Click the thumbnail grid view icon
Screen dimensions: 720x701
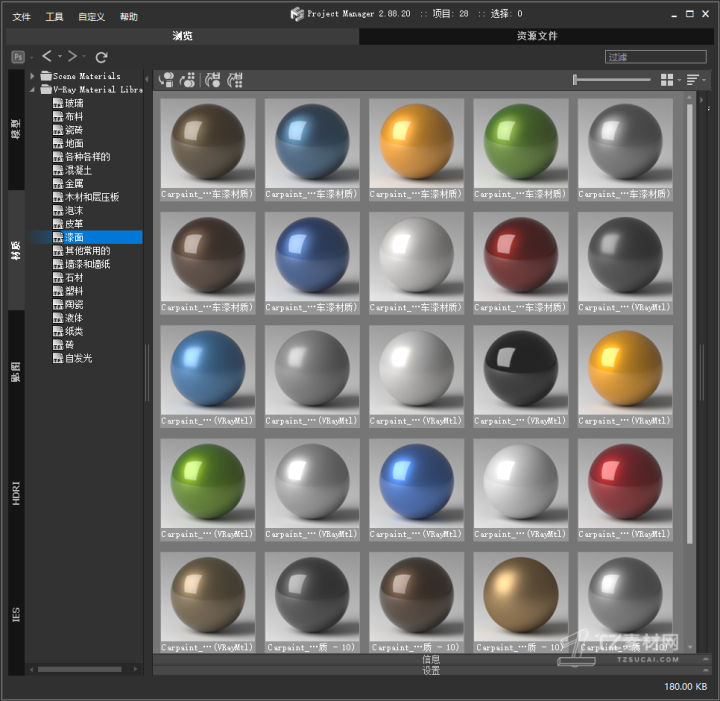667,80
